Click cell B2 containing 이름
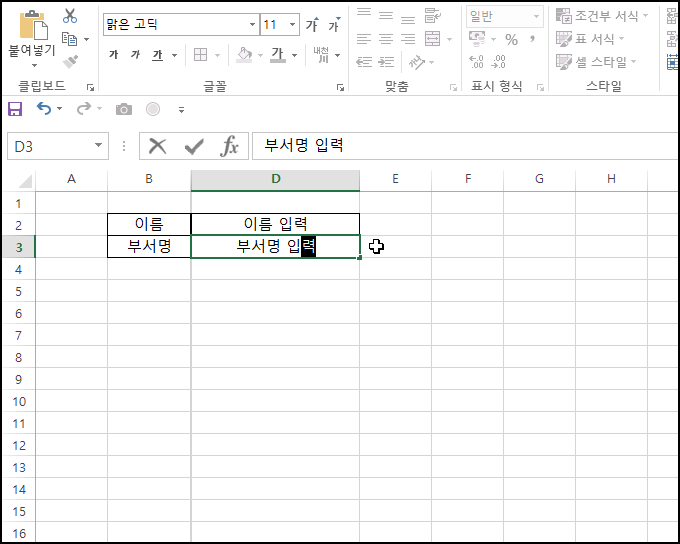 149,224
